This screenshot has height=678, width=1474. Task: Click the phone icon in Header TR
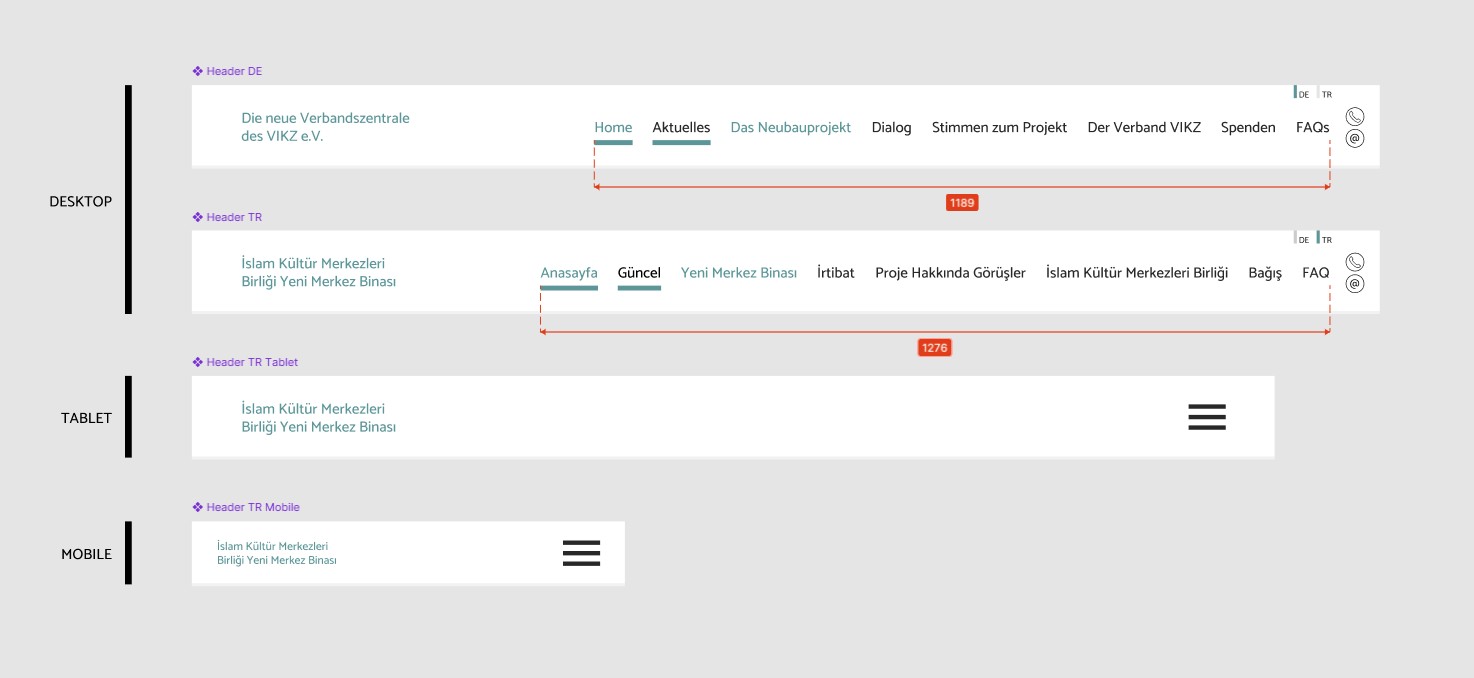(1355, 262)
